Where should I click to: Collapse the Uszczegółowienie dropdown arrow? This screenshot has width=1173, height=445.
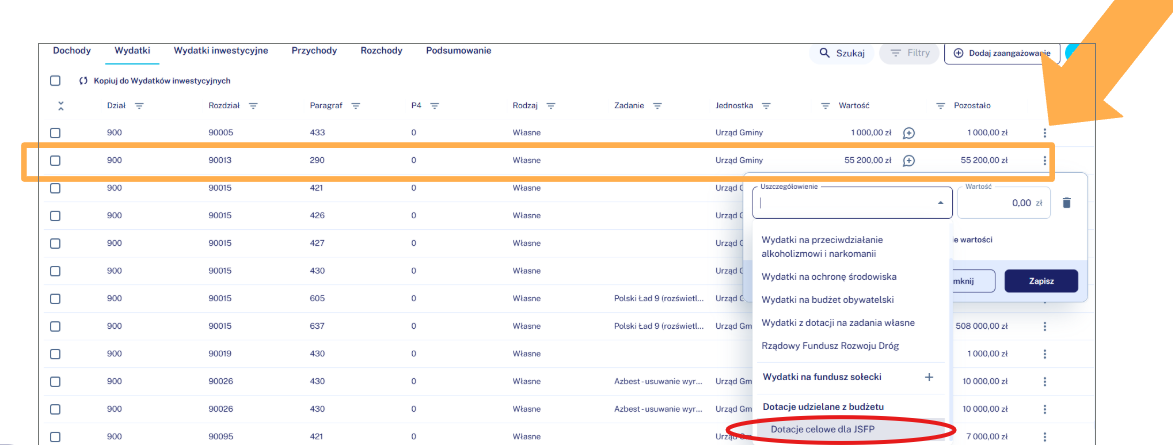click(x=939, y=203)
